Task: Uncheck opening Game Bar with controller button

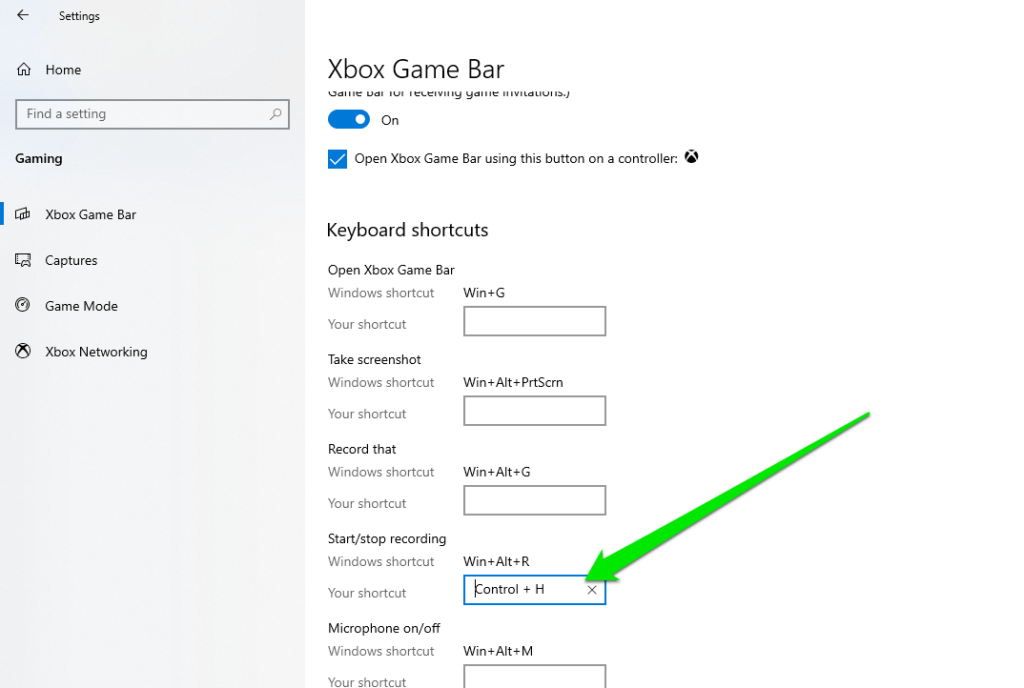Action: click(337, 158)
